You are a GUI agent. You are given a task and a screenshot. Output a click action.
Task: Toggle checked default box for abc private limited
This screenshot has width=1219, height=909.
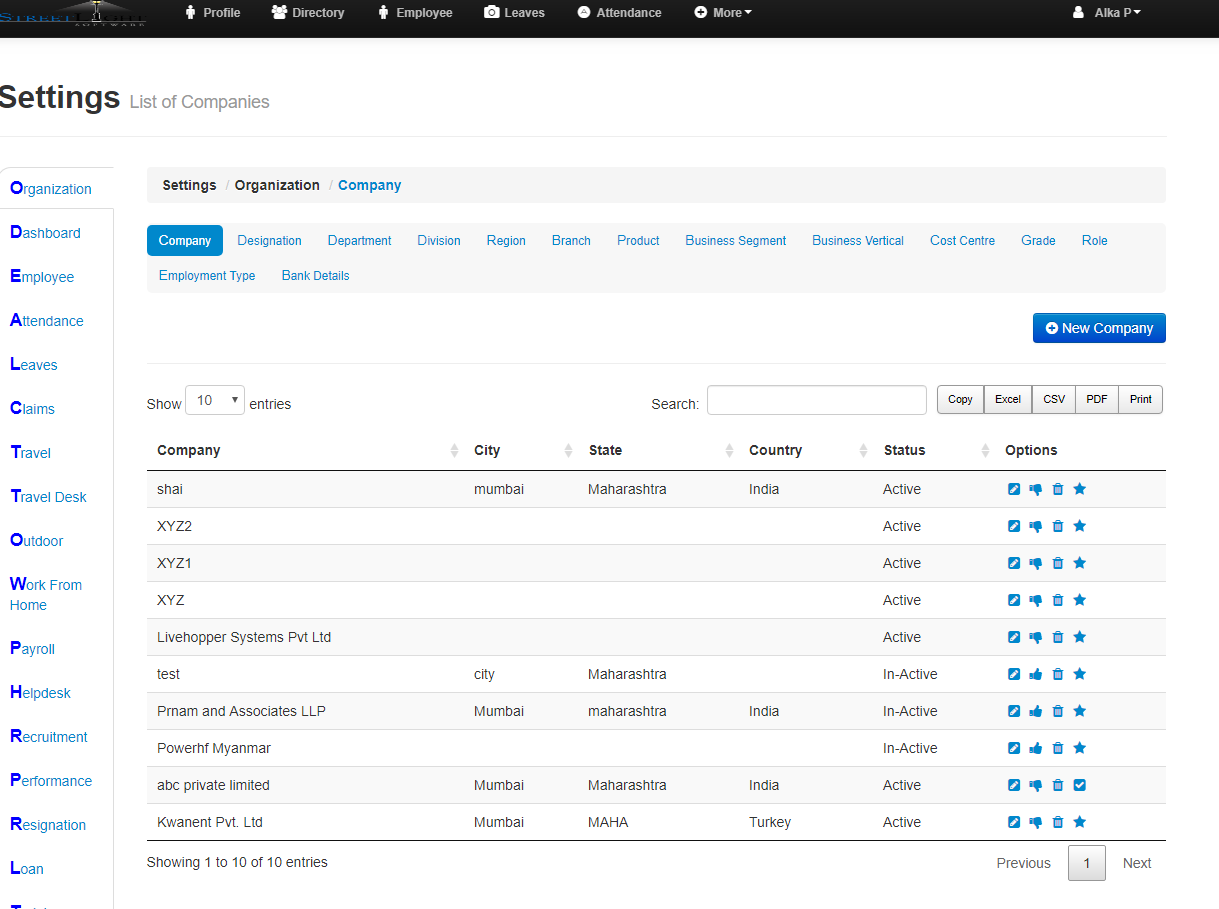pos(1079,785)
